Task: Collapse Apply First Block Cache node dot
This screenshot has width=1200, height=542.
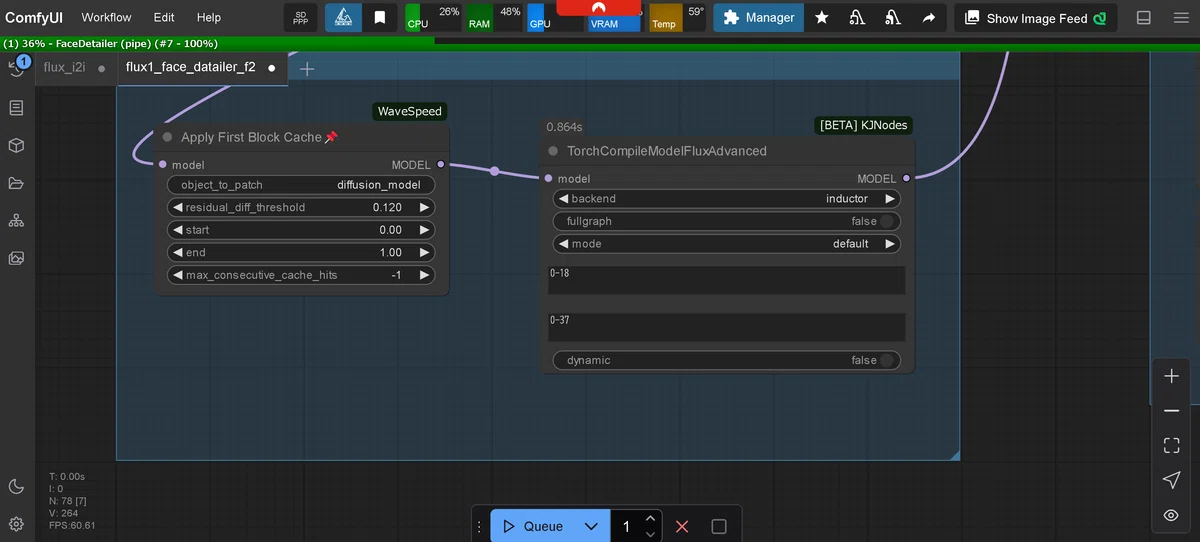Action: [167, 137]
